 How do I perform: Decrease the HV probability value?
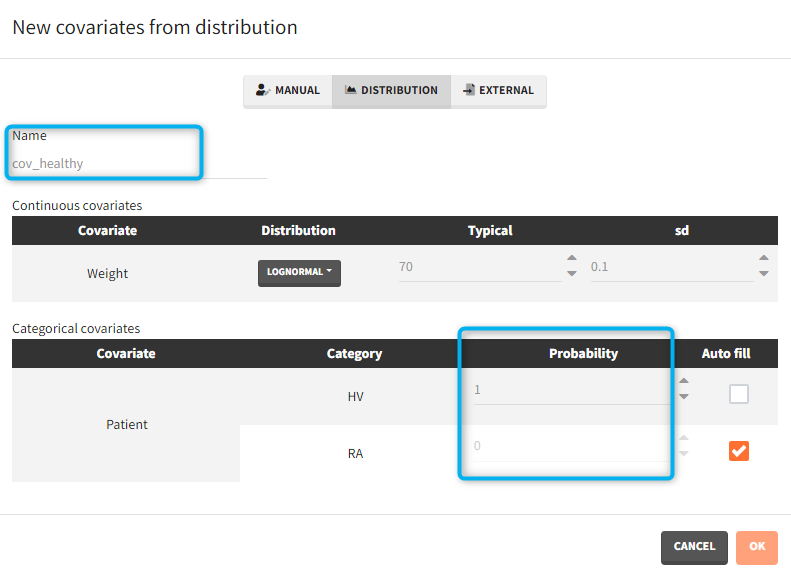(684, 397)
